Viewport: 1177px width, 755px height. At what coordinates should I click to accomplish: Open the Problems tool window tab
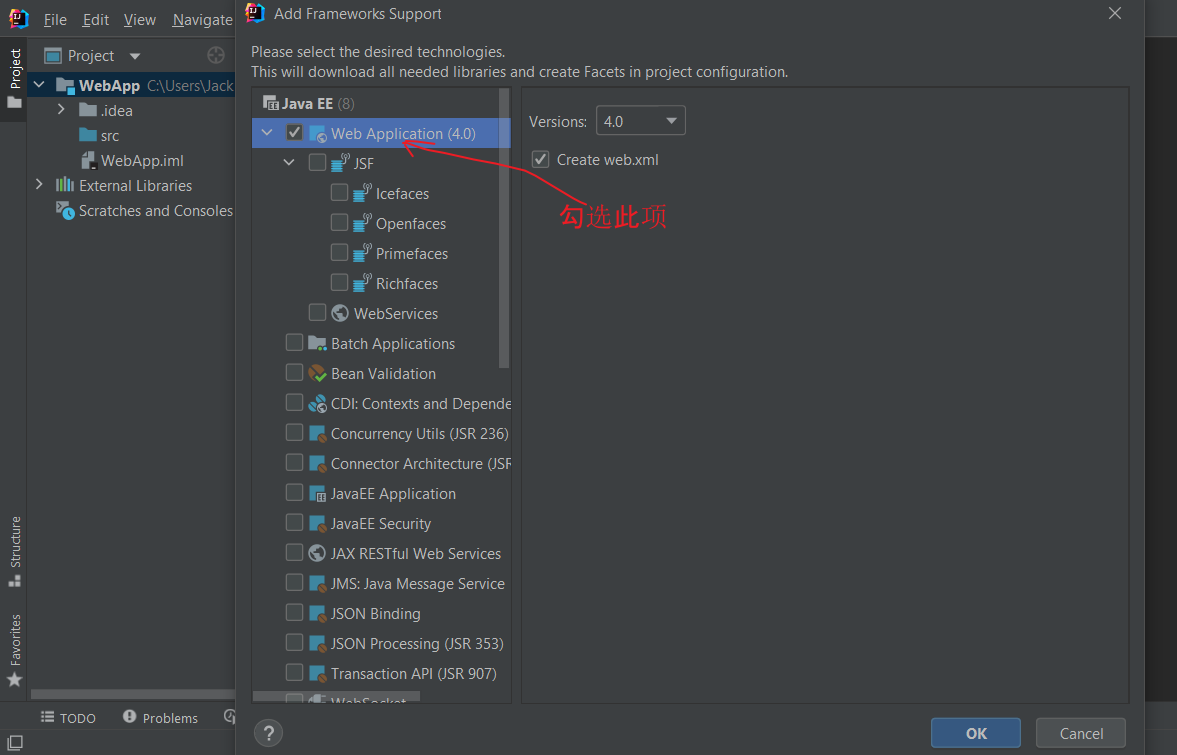pos(161,717)
